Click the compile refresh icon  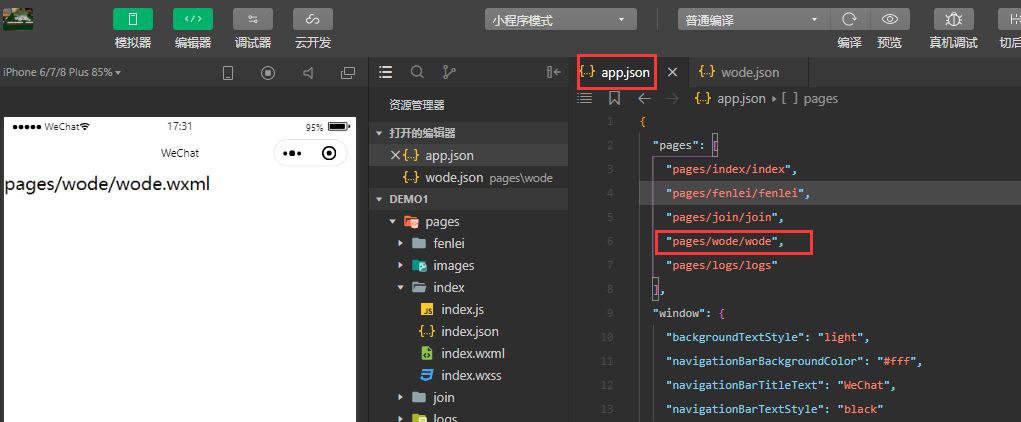click(x=849, y=20)
